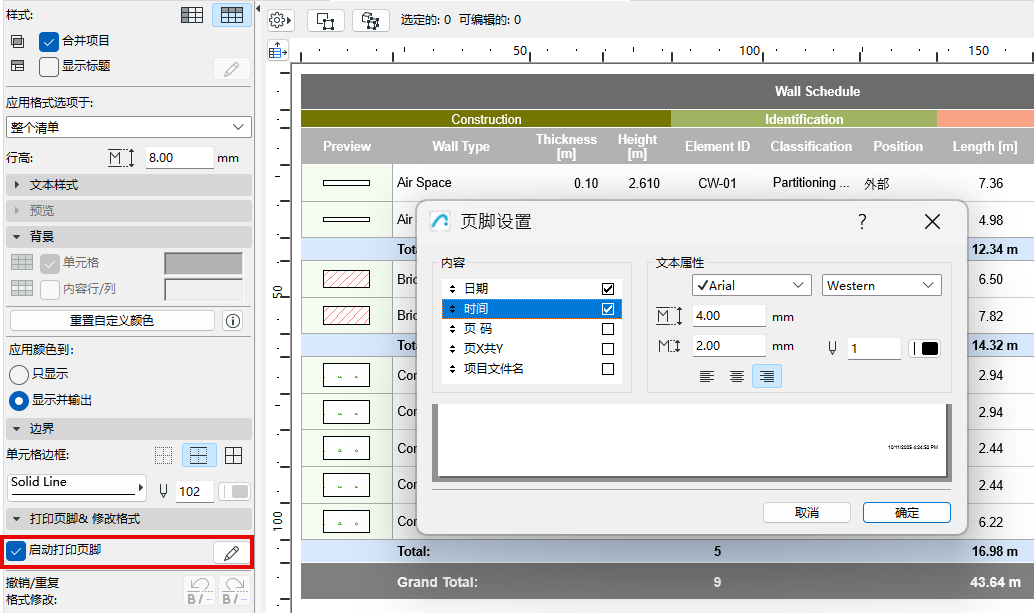Open the Western script dropdown
1034x613 pixels.
tap(881, 285)
